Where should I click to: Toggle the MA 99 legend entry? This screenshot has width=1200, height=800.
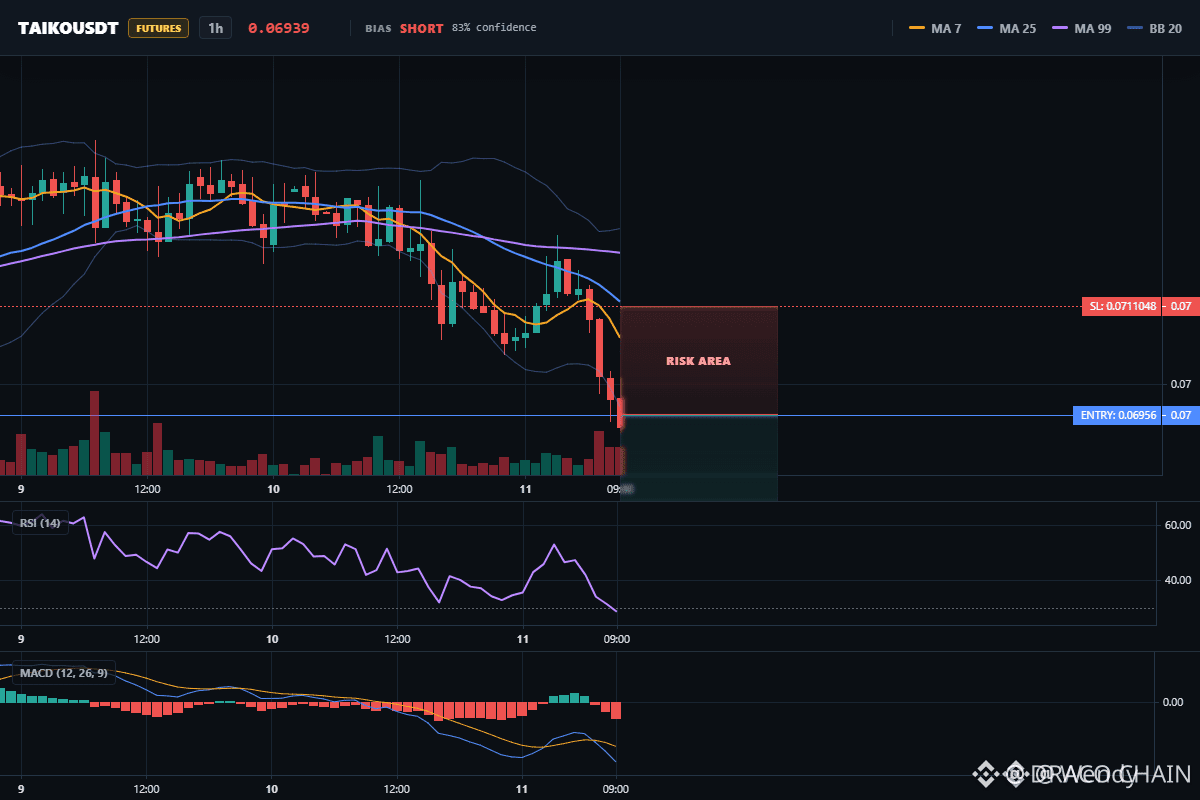pos(1082,28)
